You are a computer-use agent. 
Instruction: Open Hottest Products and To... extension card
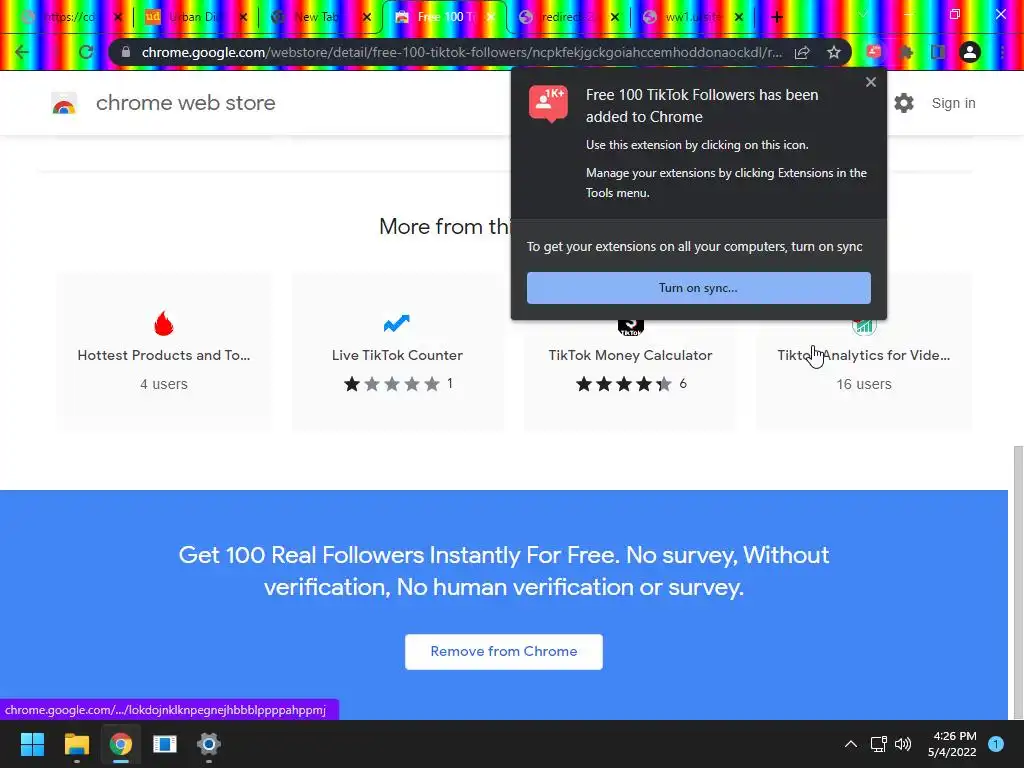tap(164, 351)
